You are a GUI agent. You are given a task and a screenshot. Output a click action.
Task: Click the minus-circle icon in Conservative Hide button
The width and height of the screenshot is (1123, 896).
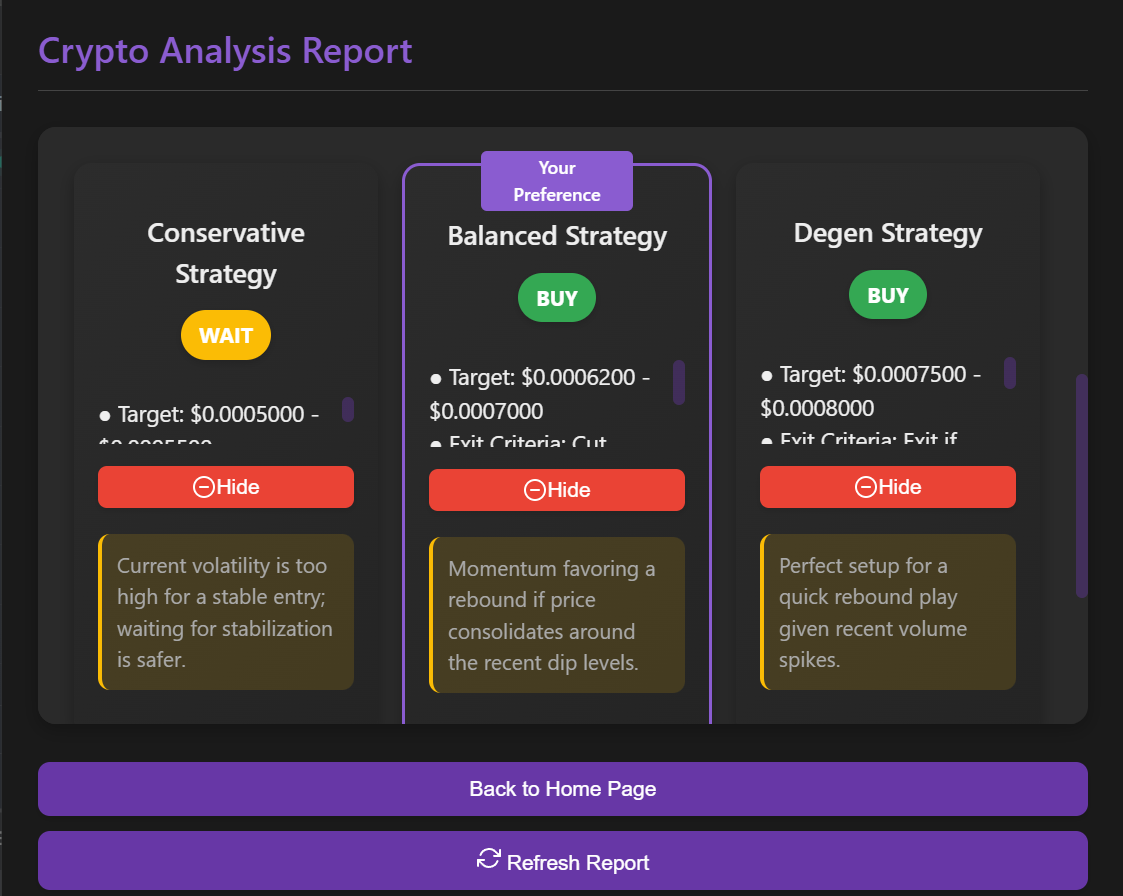click(x=203, y=487)
